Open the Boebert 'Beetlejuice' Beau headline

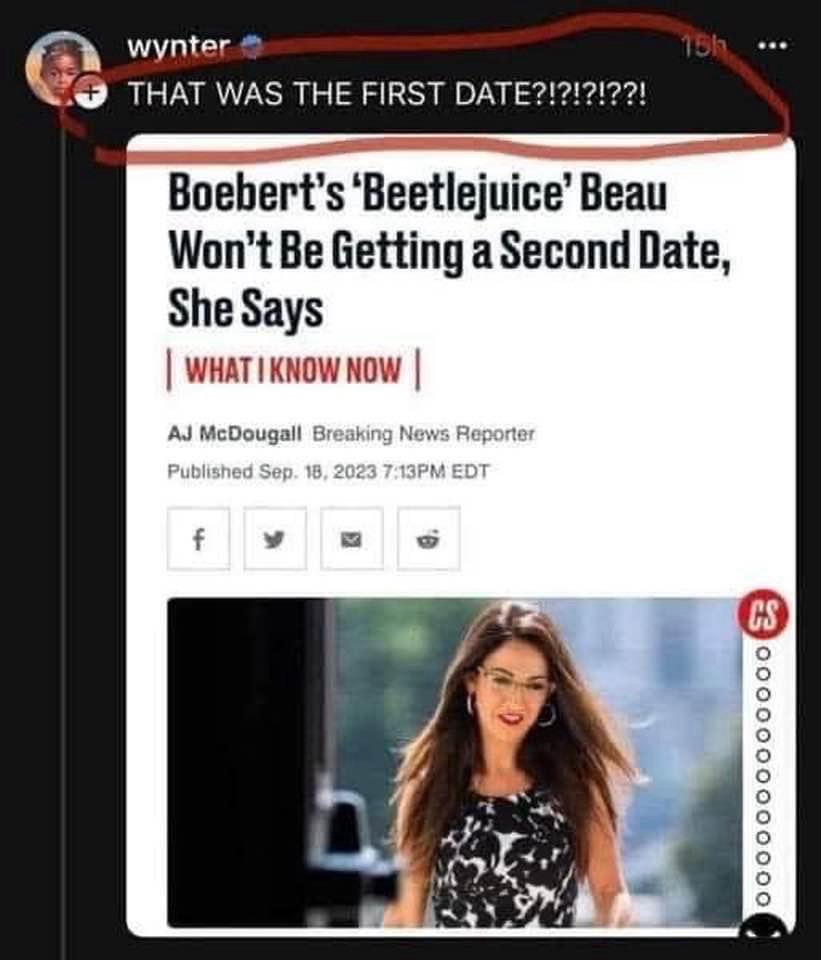(449, 251)
